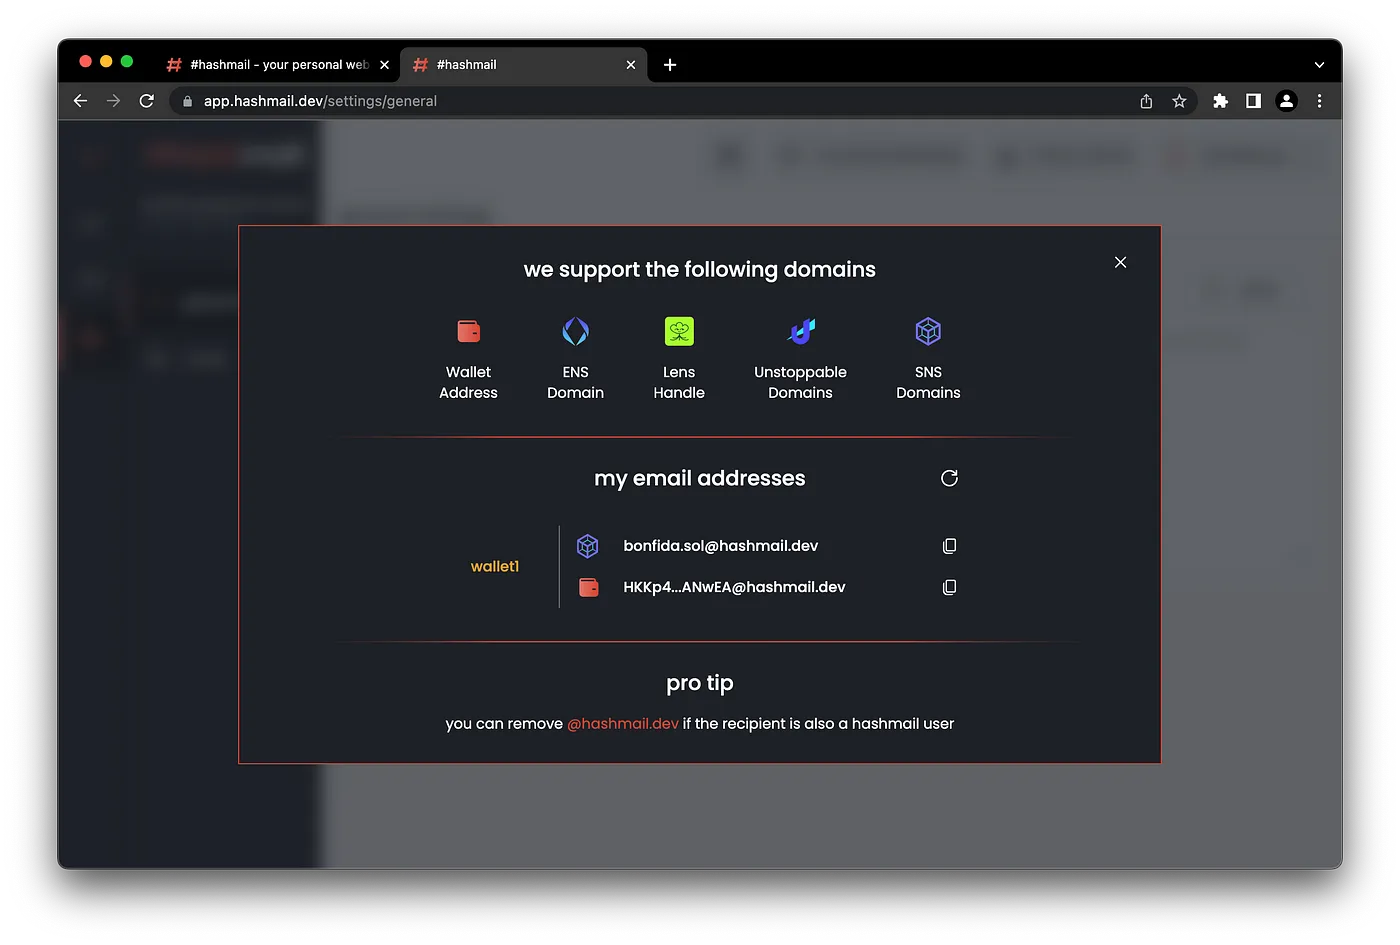The height and width of the screenshot is (945, 1400).
Task: Select HKKp4...ANwEA@hashmail.dev text
Action: tap(734, 587)
